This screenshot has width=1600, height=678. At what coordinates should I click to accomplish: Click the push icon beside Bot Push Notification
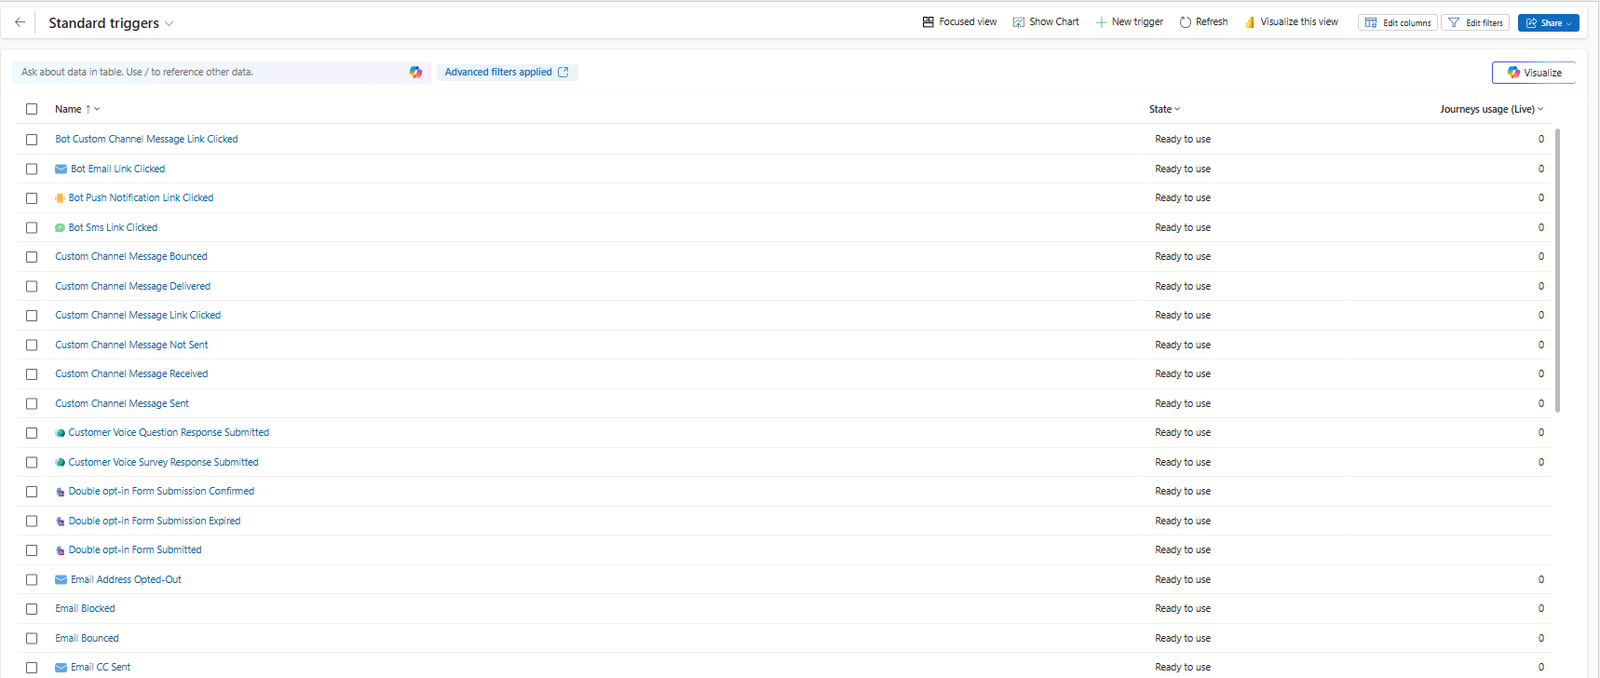60,198
